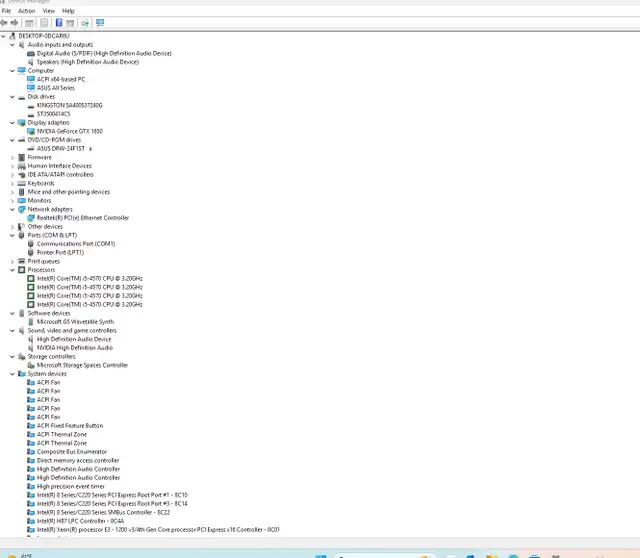Image resolution: width=640 pixels, height=558 pixels.
Task: Select ACPI Fixed Feature Button
Action: pyautogui.click(x=70, y=426)
